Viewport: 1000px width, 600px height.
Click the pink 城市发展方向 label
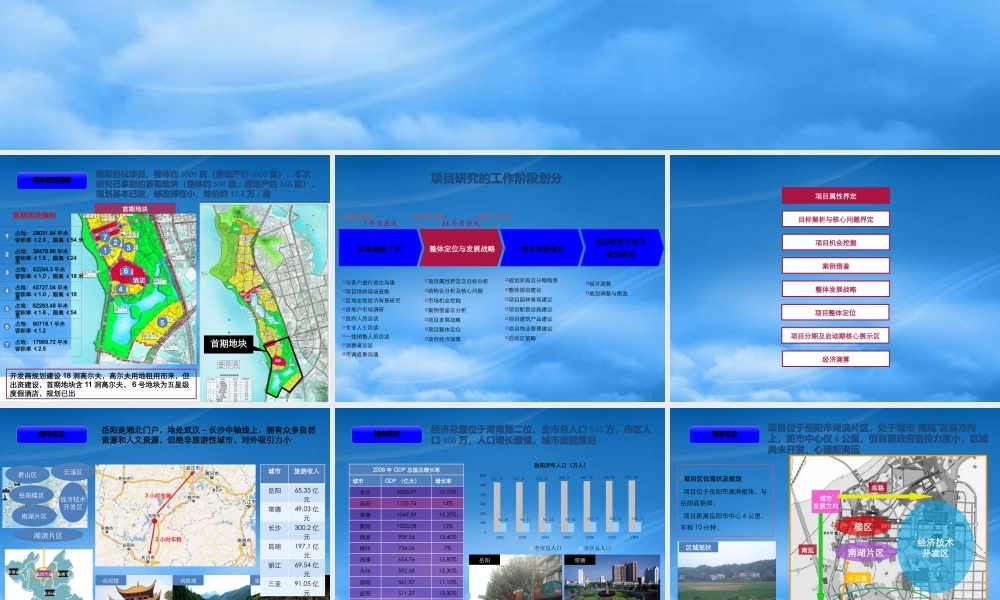point(825,502)
